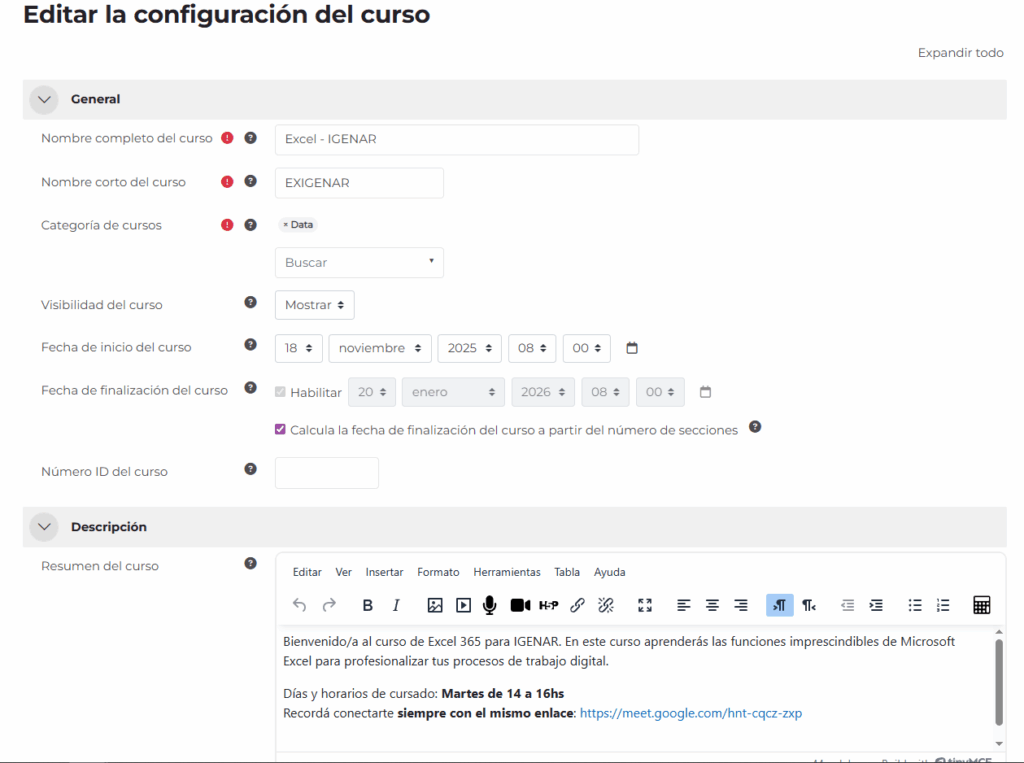Image resolution: width=1024 pixels, height=763 pixels.
Task: Open the H5P content insert tool
Action: (548, 605)
